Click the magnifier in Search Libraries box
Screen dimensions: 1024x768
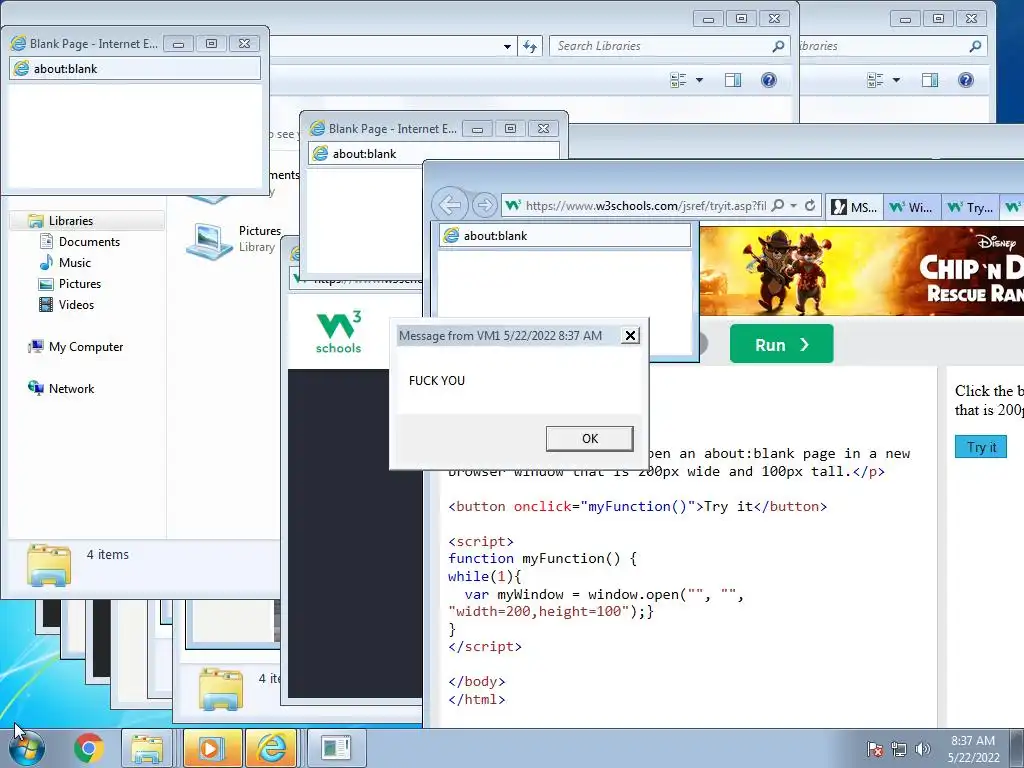pos(778,46)
